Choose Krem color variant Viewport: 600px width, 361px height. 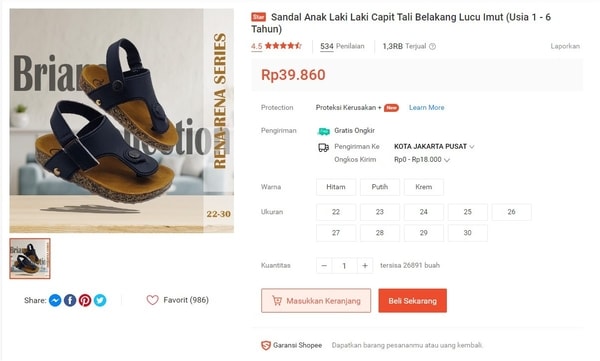coord(424,187)
